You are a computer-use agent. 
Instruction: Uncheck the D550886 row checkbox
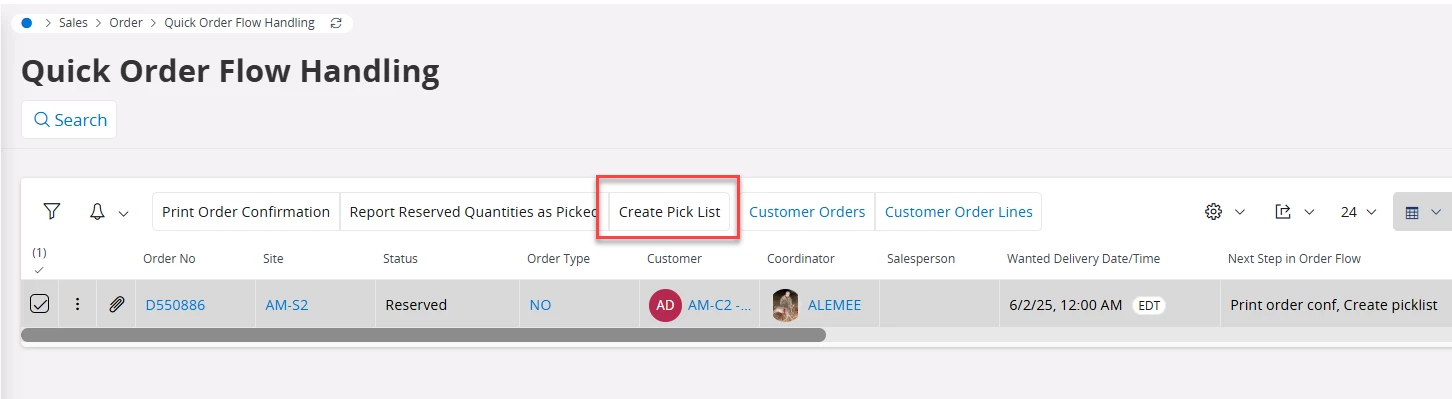(x=39, y=305)
